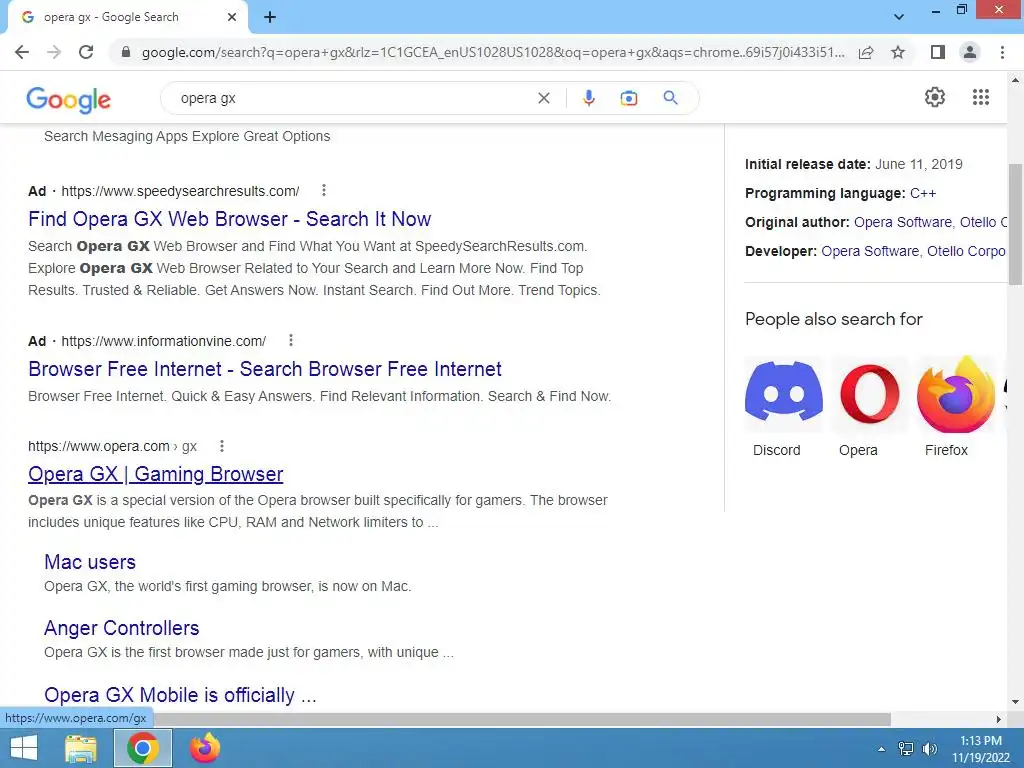Image resolution: width=1024 pixels, height=768 pixels.
Task: Go to Google home via logo
Action: pos(69,99)
